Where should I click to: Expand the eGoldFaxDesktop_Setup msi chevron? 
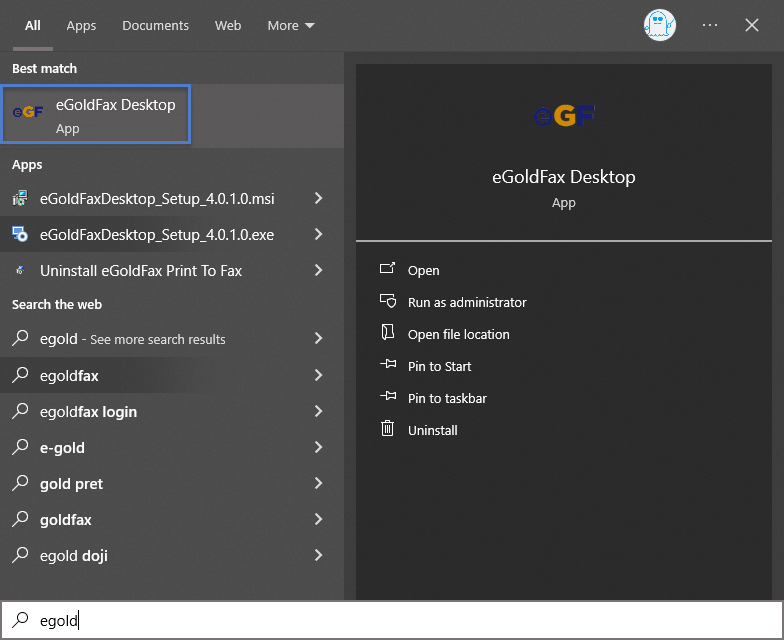coord(318,198)
